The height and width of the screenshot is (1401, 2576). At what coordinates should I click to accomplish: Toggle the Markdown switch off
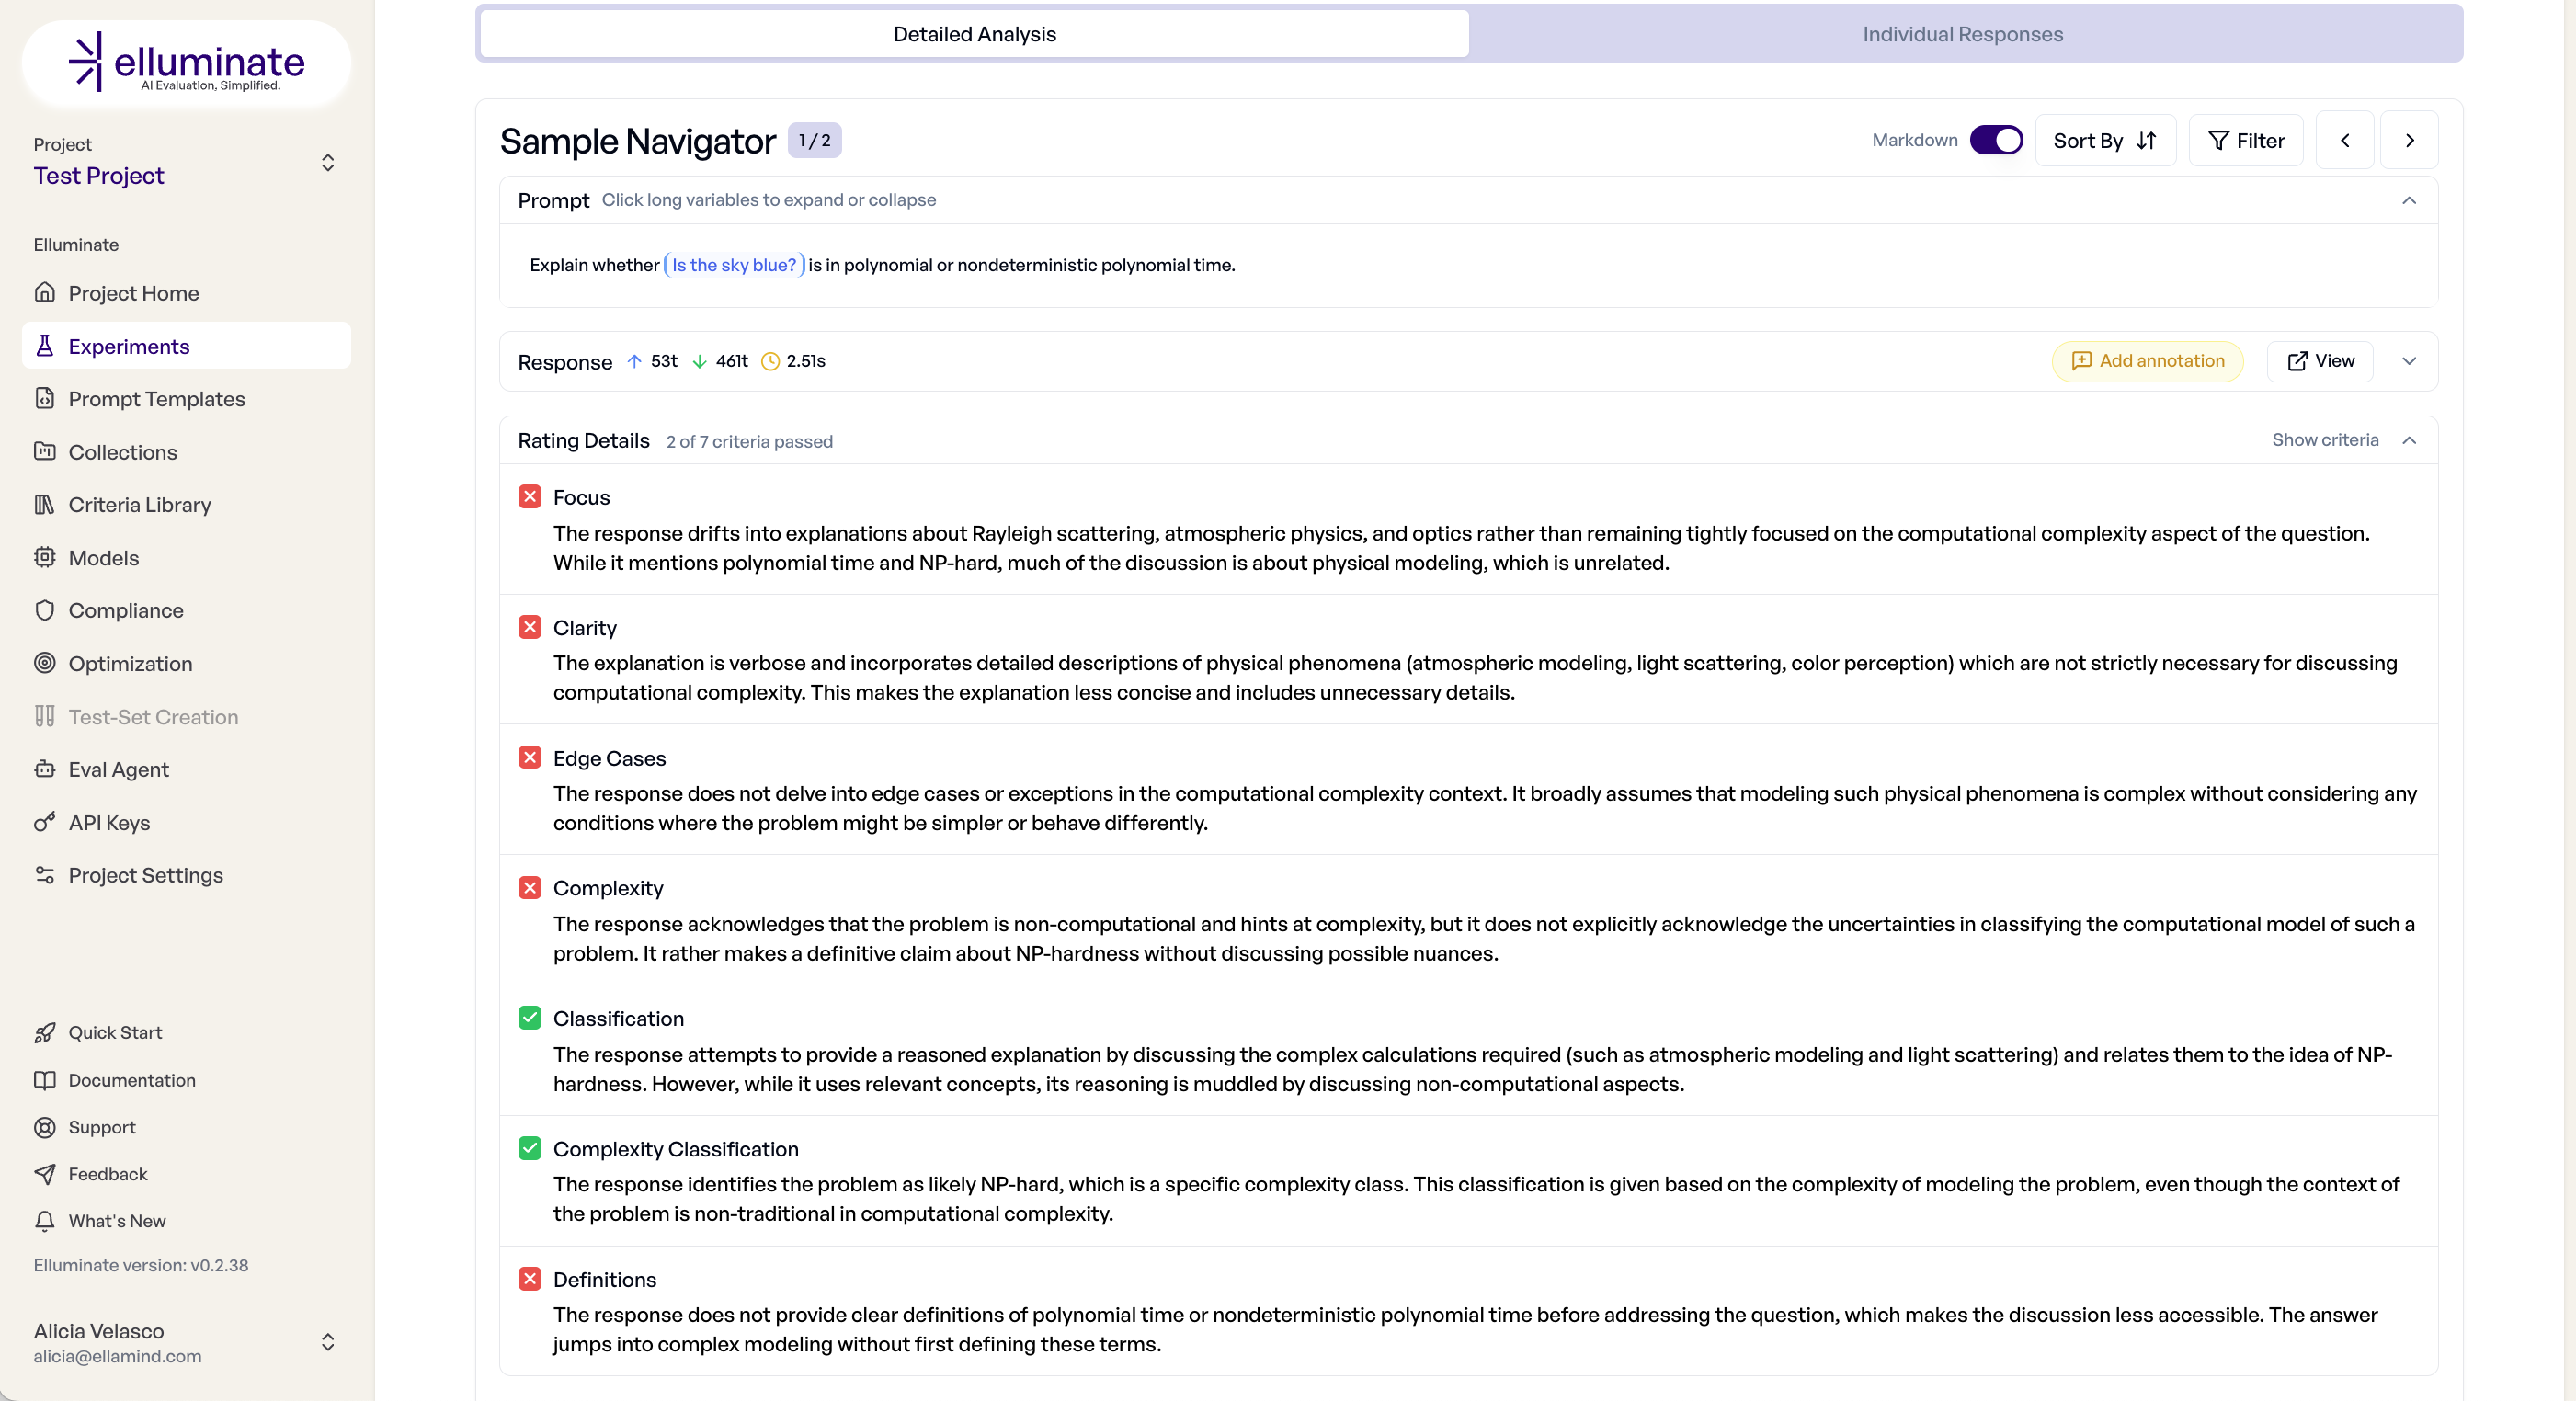pos(1995,140)
